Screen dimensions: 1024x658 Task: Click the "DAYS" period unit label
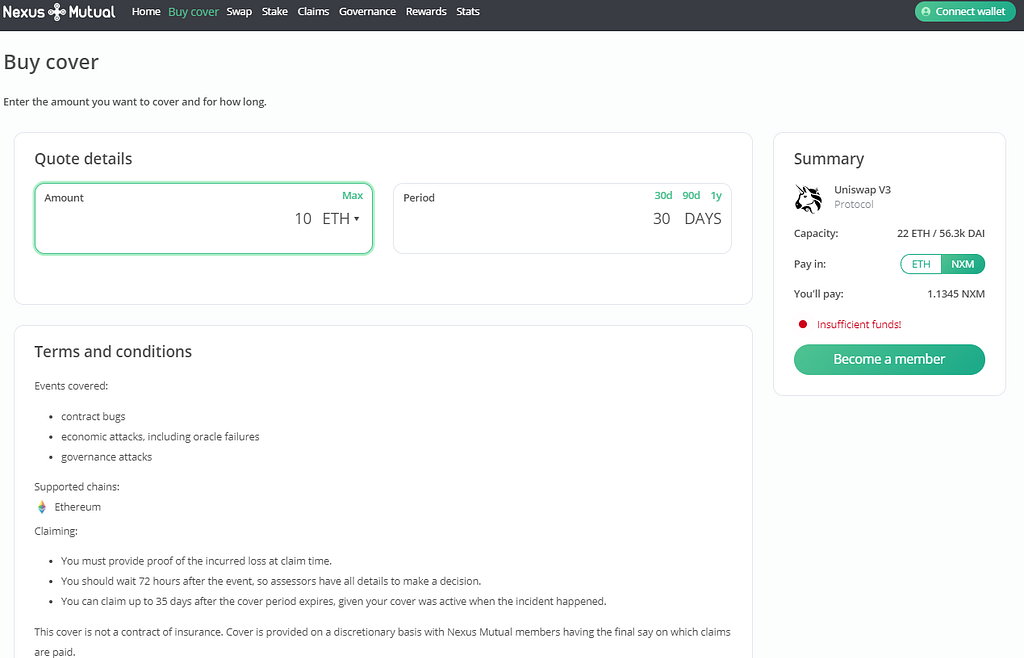tap(703, 219)
